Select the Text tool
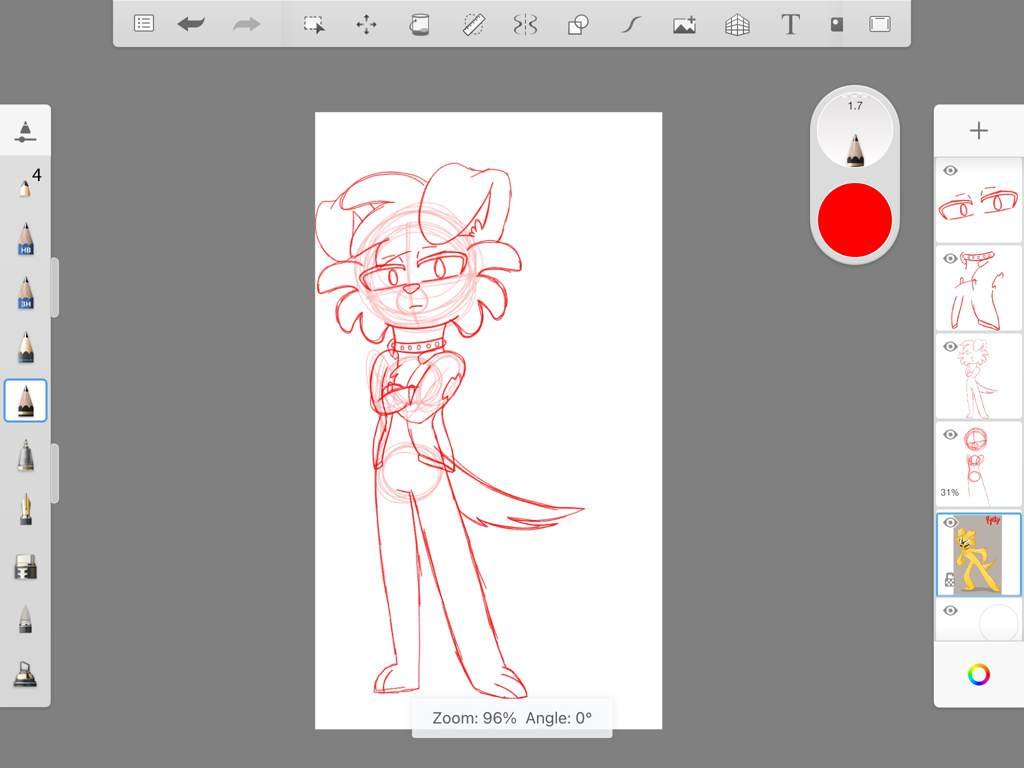1024x768 pixels. tap(790, 24)
